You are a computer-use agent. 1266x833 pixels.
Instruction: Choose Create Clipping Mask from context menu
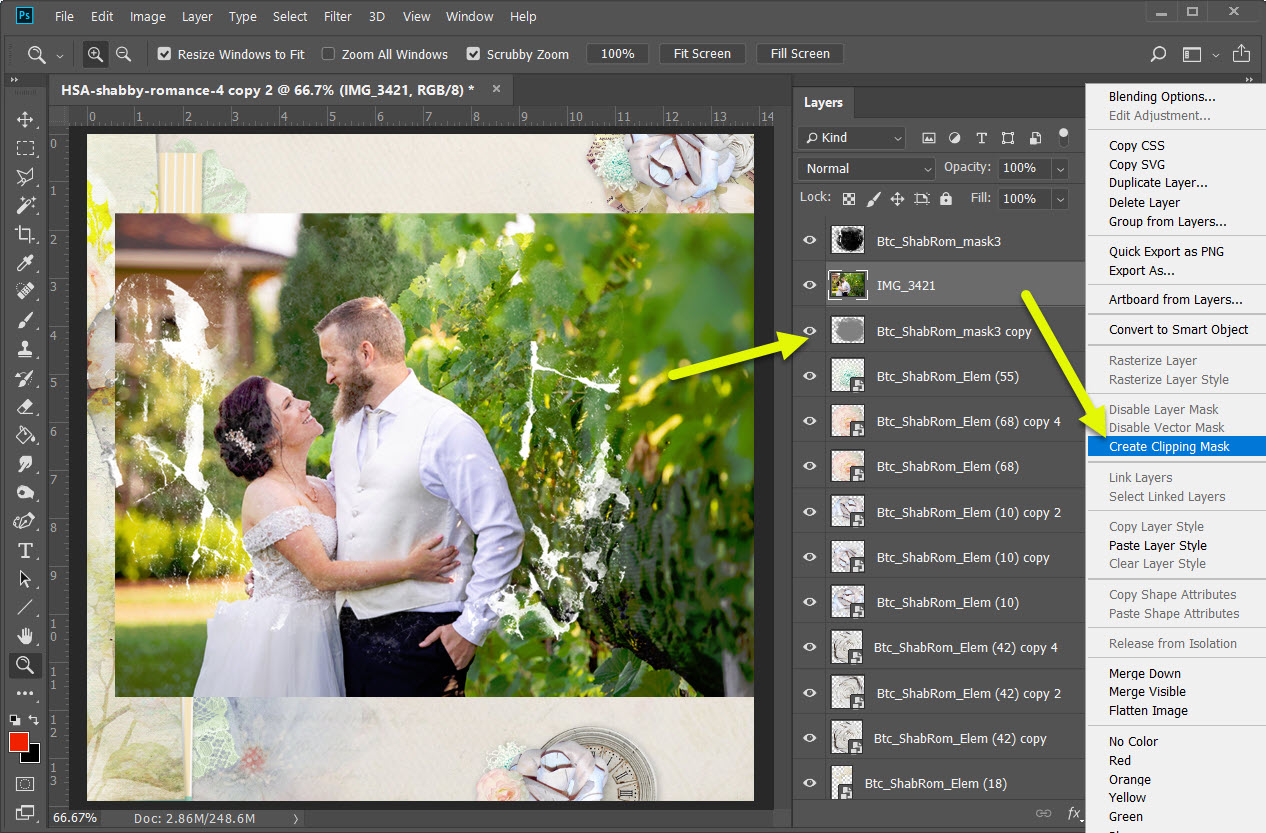pyautogui.click(x=1169, y=447)
